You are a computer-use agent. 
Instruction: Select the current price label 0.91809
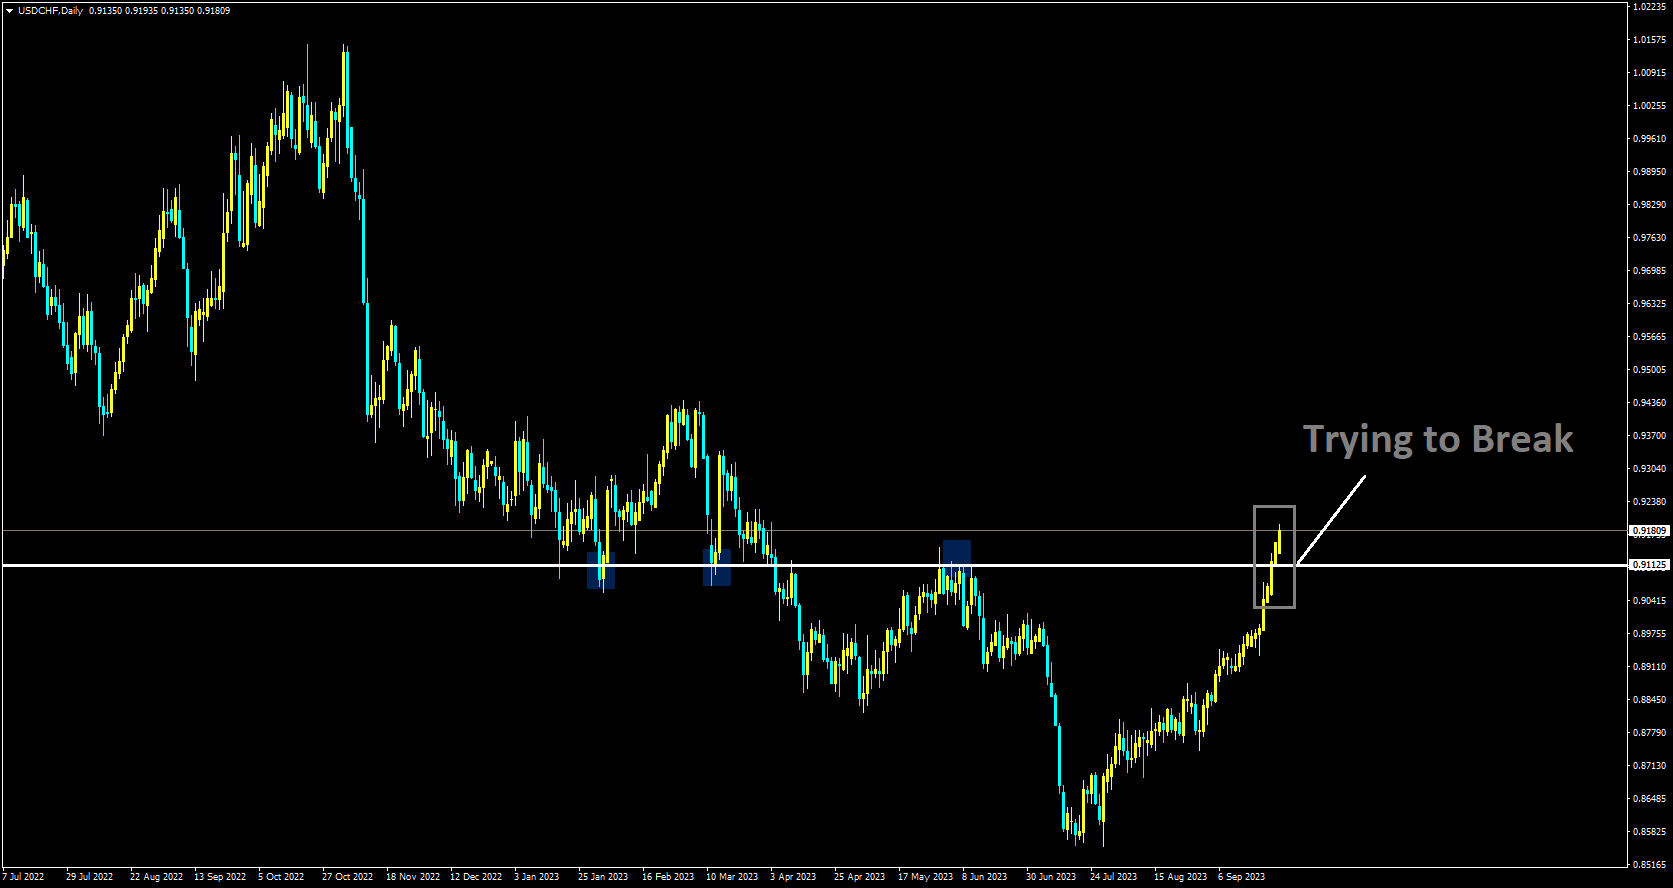pos(1650,531)
